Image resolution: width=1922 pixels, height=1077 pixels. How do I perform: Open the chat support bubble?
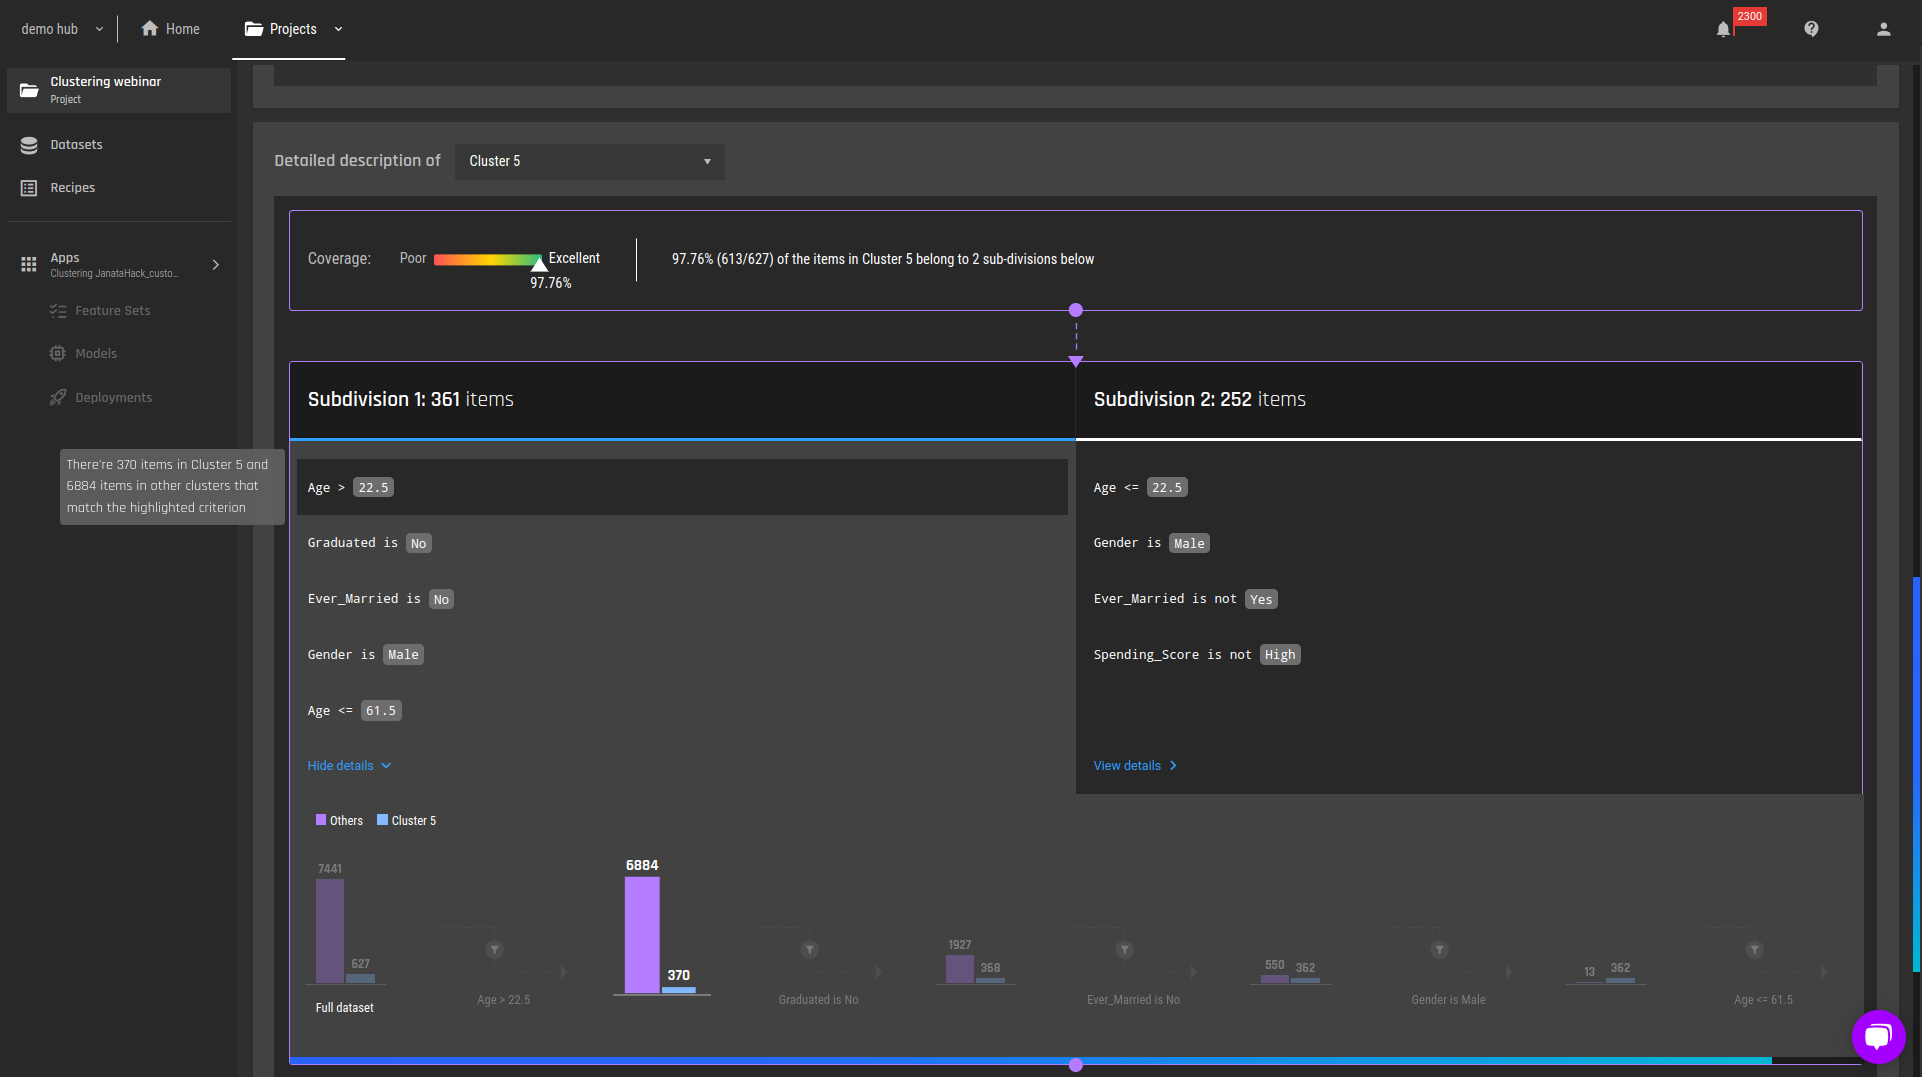click(1878, 1036)
